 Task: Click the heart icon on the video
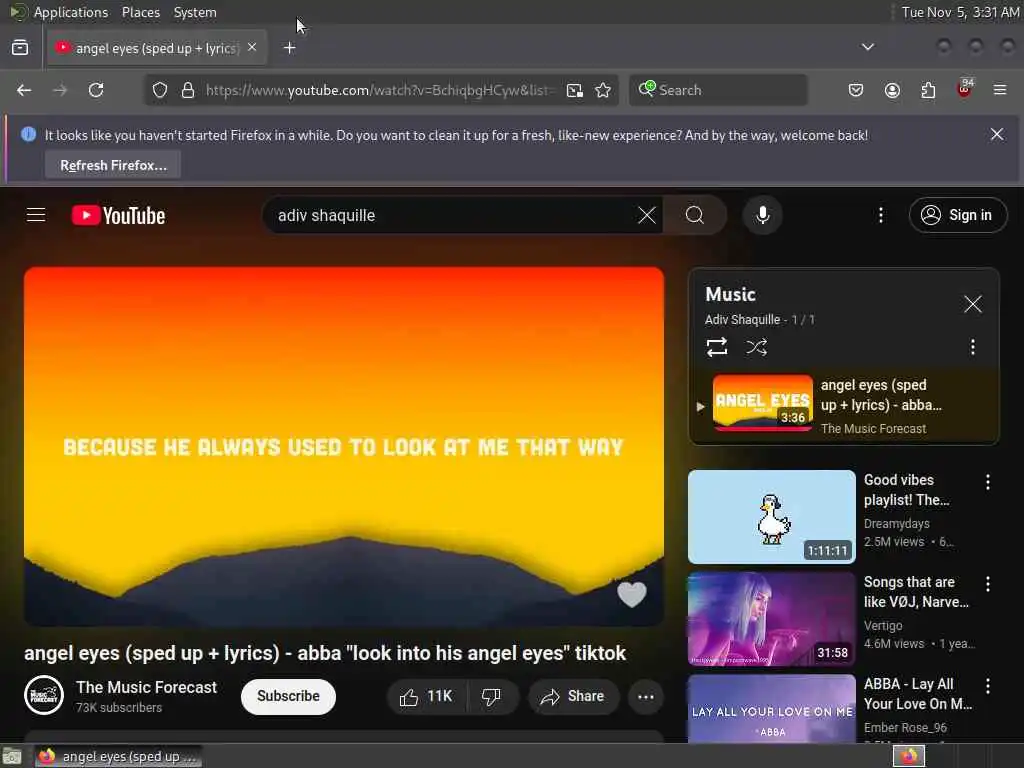632,594
